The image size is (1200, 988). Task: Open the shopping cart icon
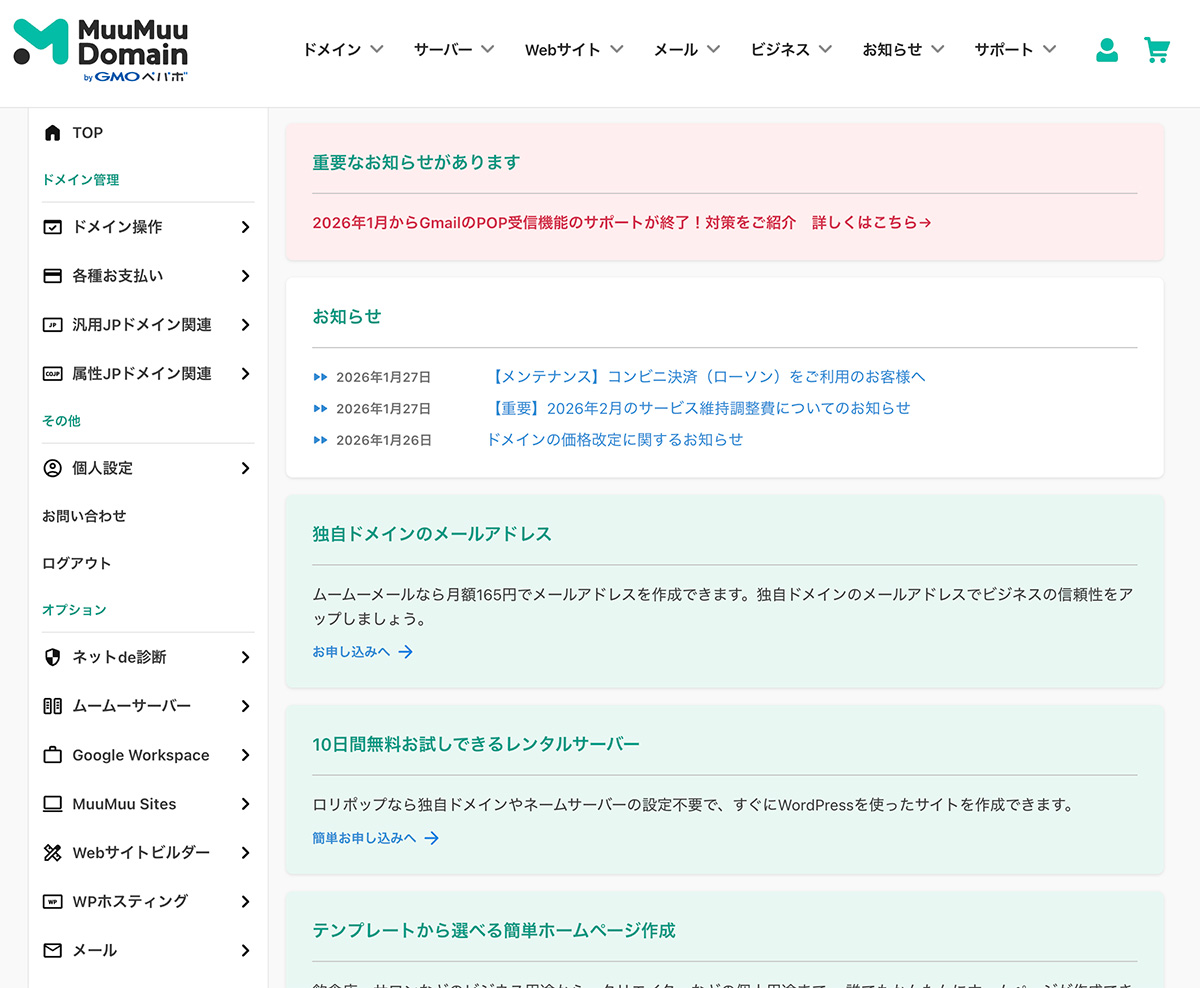pyautogui.click(x=1157, y=49)
